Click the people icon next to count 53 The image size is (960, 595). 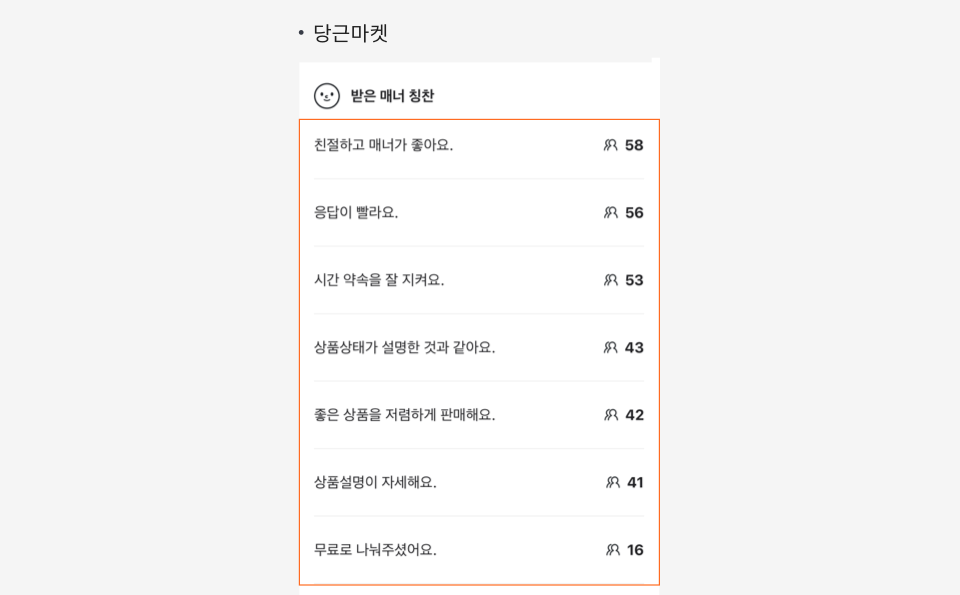pyautogui.click(x=610, y=280)
